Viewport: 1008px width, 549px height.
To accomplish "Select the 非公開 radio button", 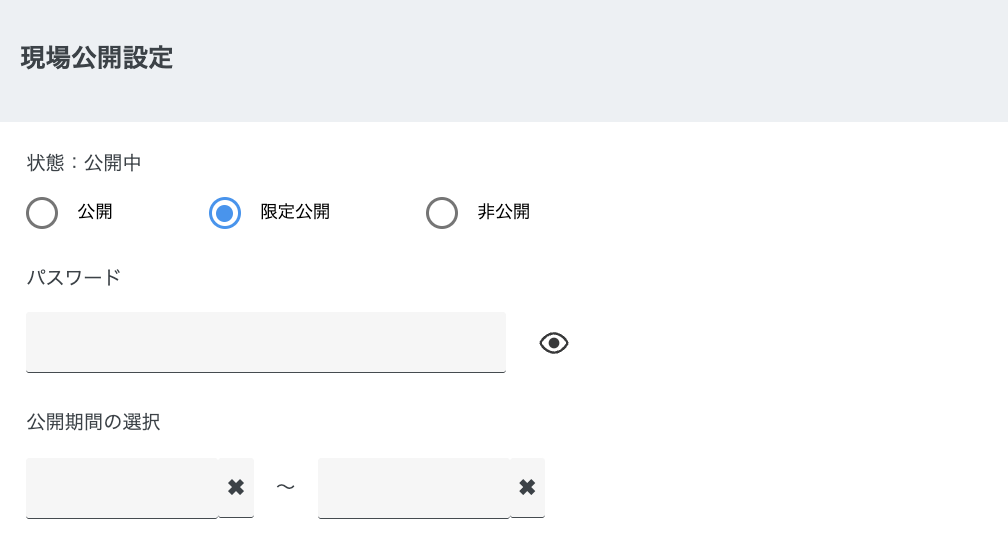I will pos(442,213).
